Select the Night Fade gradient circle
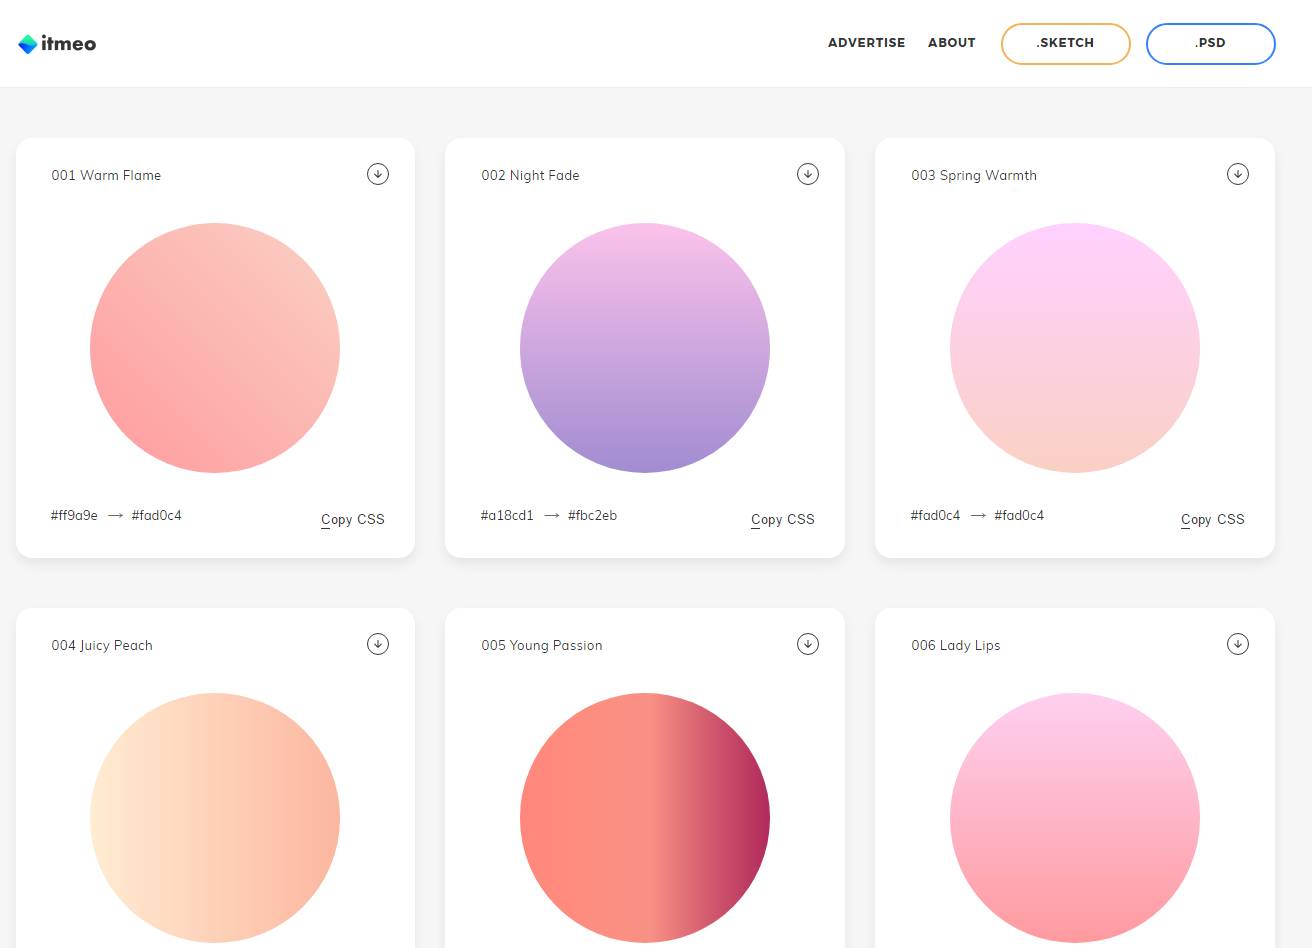Screen dimensions: 1312x948 645,348
